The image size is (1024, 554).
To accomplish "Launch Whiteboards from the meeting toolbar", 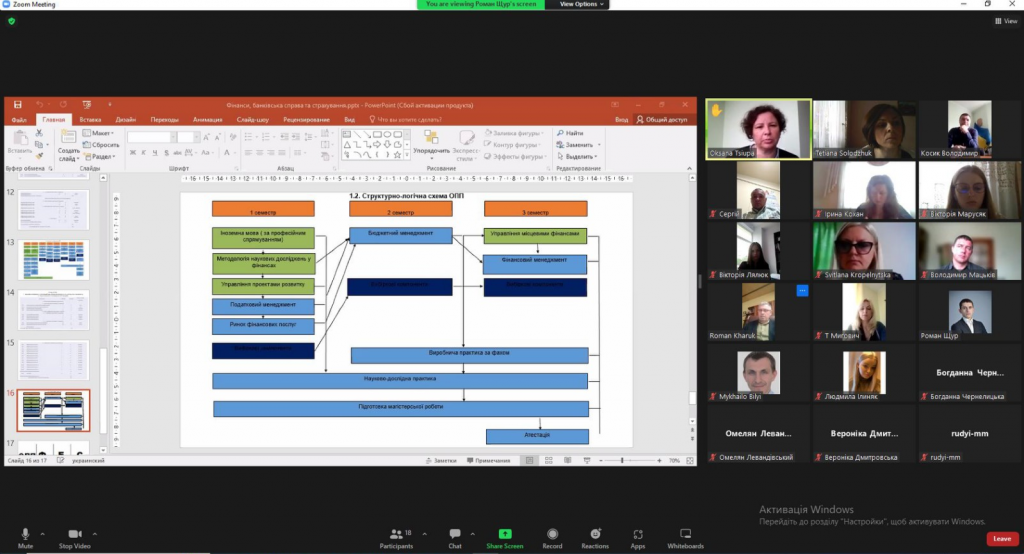I will 686,536.
